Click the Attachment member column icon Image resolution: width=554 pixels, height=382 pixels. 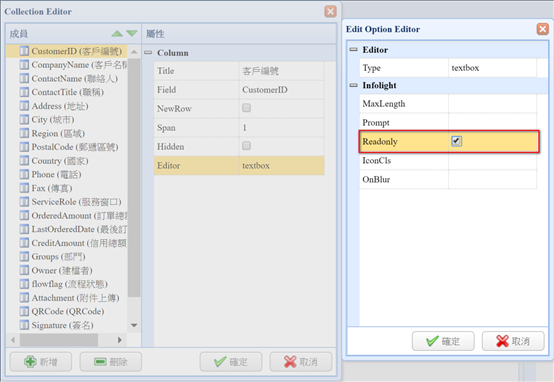[x=24, y=298]
